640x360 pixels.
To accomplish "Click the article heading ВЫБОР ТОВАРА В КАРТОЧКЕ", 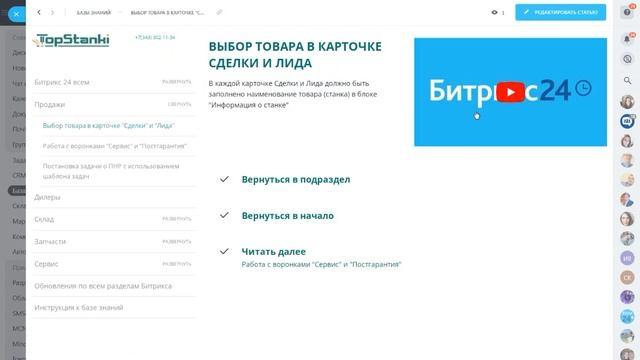I will tap(295, 55).
